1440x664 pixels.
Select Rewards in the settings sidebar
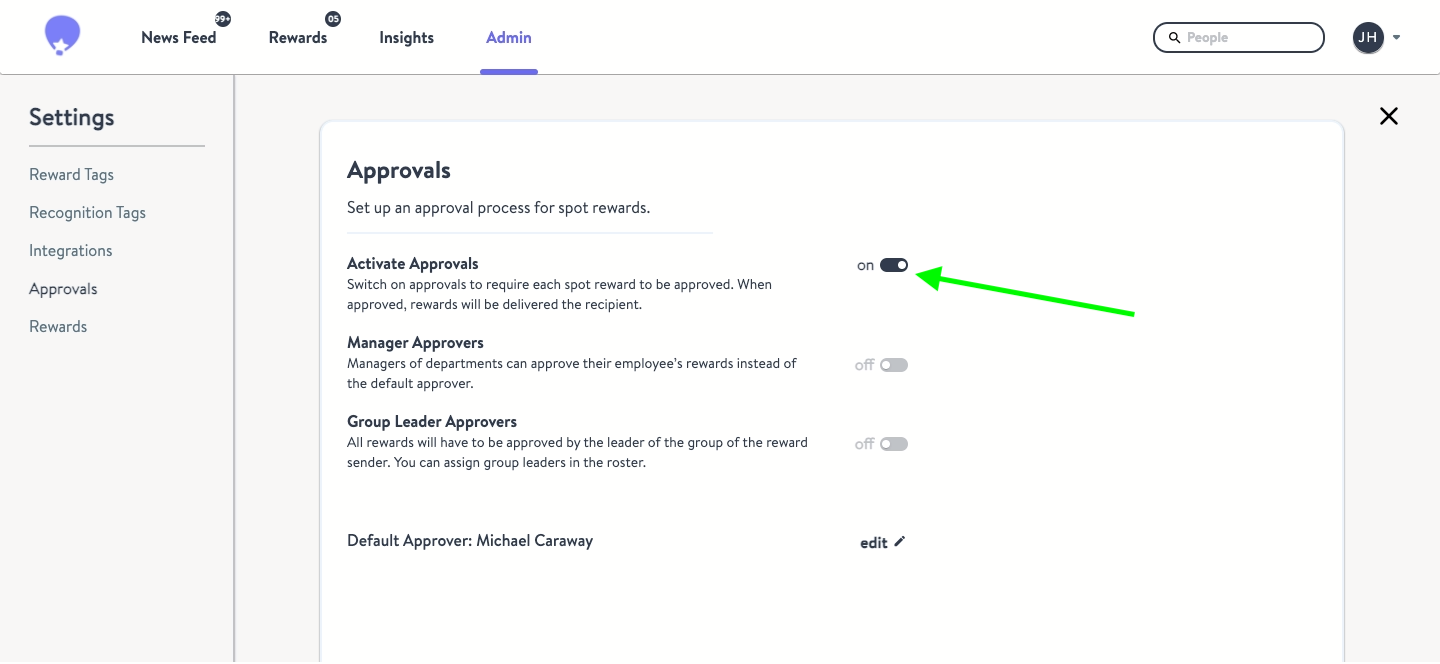coord(58,327)
